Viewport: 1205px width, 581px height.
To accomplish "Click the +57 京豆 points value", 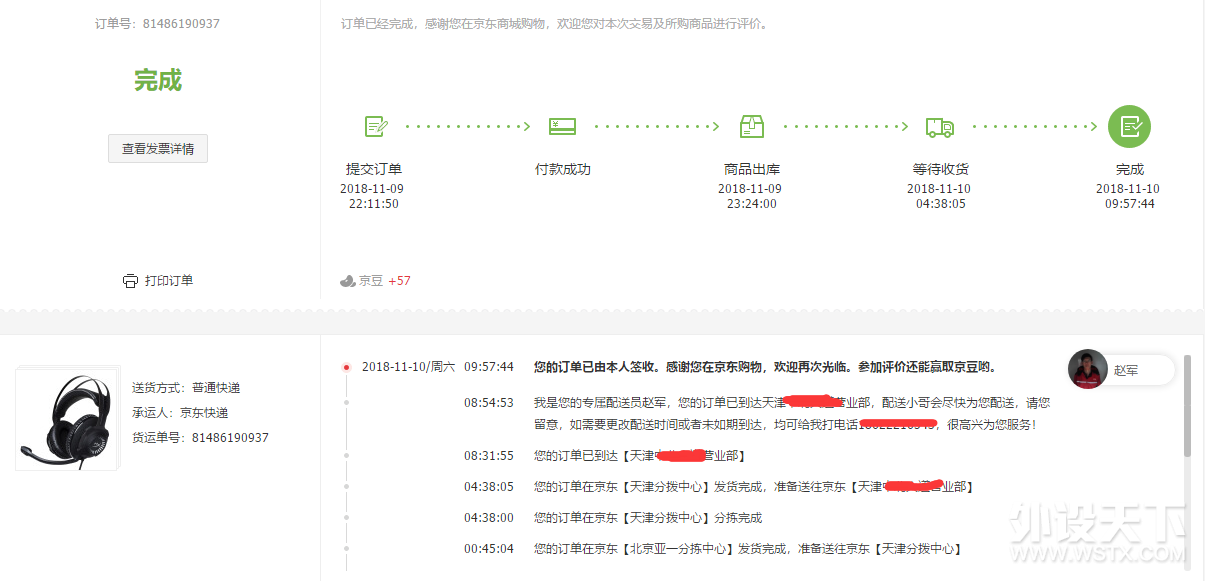I will click(x=399, y=281).
